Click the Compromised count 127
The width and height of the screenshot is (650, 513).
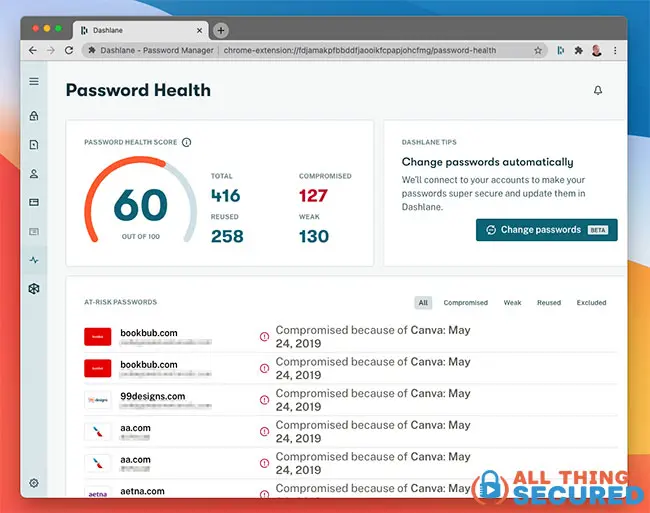click(313, 196)
